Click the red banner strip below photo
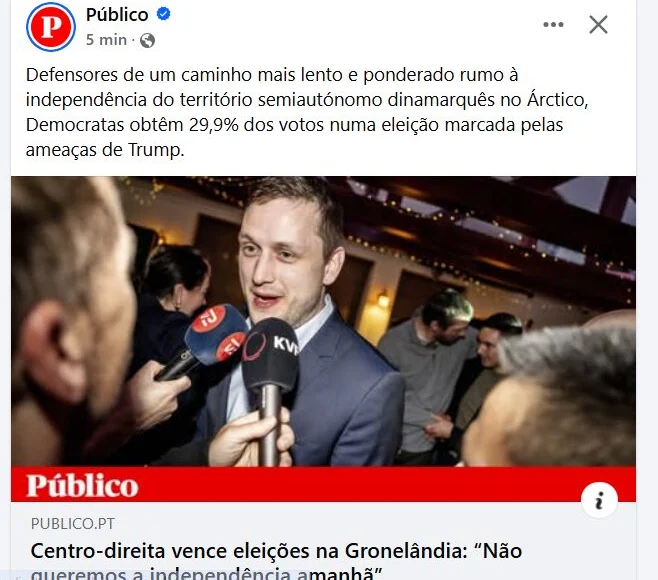658x580 pixels. (x=323, y=484)
